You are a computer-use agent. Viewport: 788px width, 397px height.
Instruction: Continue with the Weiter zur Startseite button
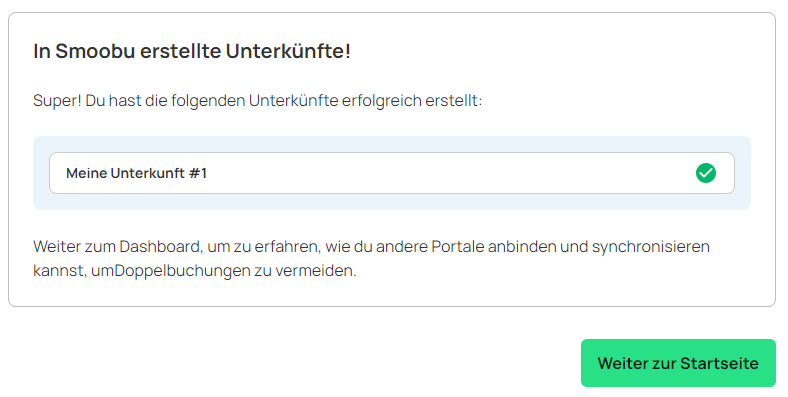tap(678, 363)
